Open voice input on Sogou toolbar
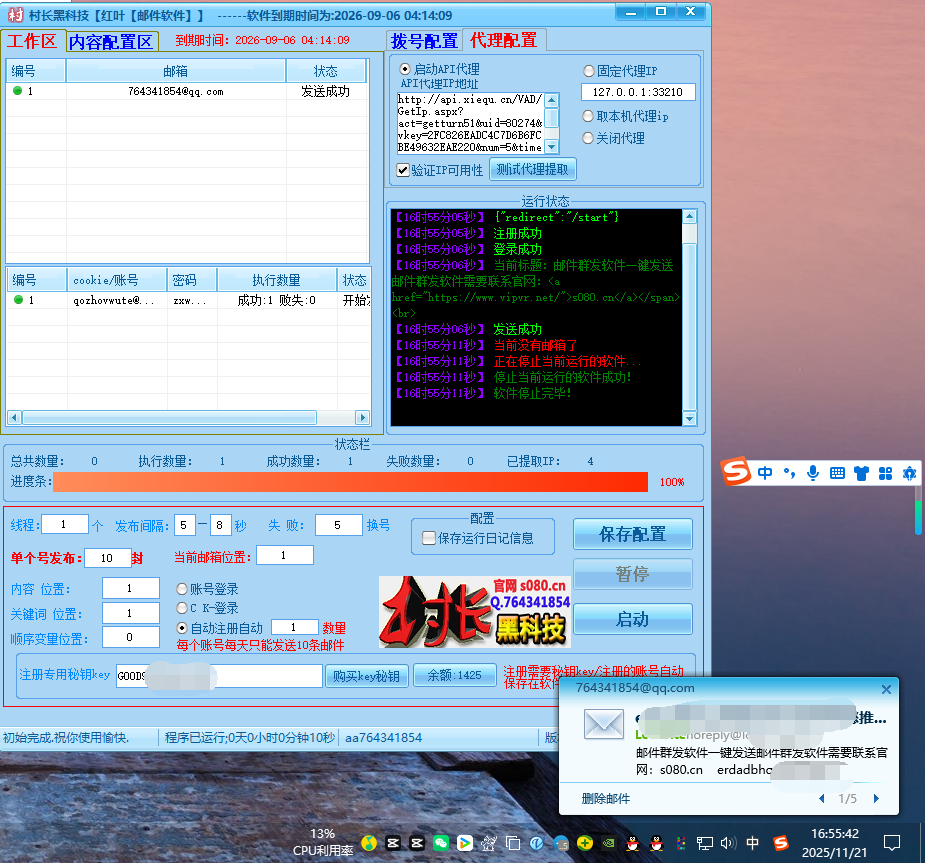Image resolution: width=925 pixels, height=863 pixels. [x=813, y=473]
